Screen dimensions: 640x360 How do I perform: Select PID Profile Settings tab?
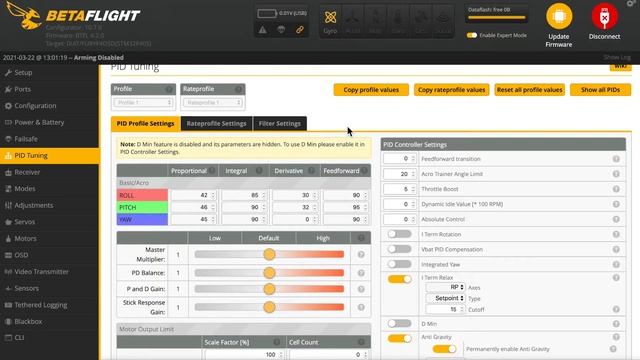(145, 124)
